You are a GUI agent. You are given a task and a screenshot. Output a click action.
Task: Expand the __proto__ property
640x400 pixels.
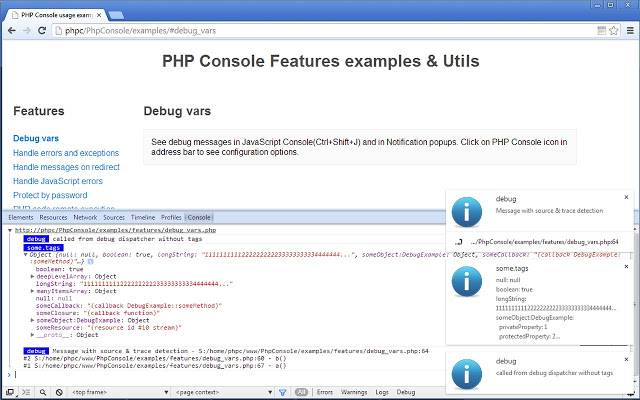coord(33,335)
